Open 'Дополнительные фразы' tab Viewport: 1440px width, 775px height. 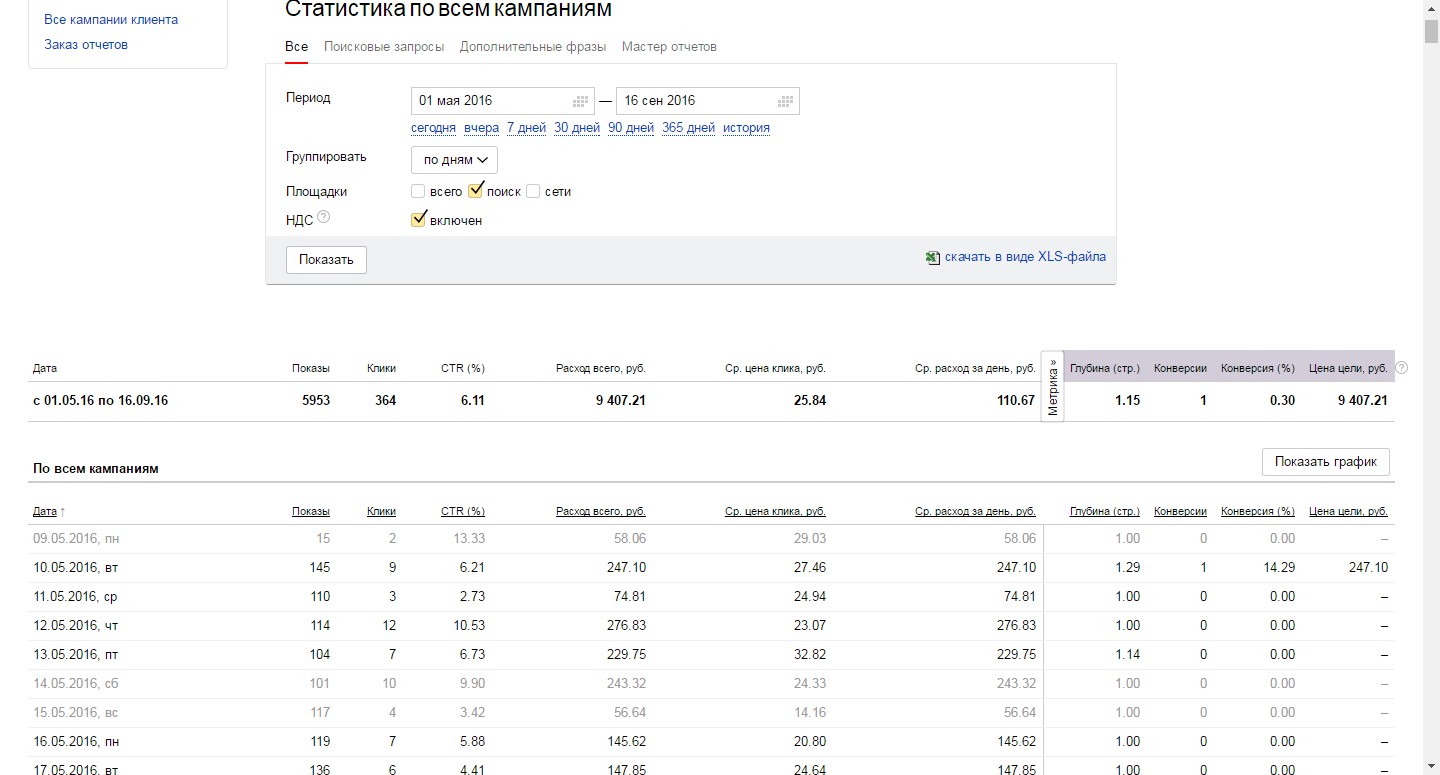(533, 47)
